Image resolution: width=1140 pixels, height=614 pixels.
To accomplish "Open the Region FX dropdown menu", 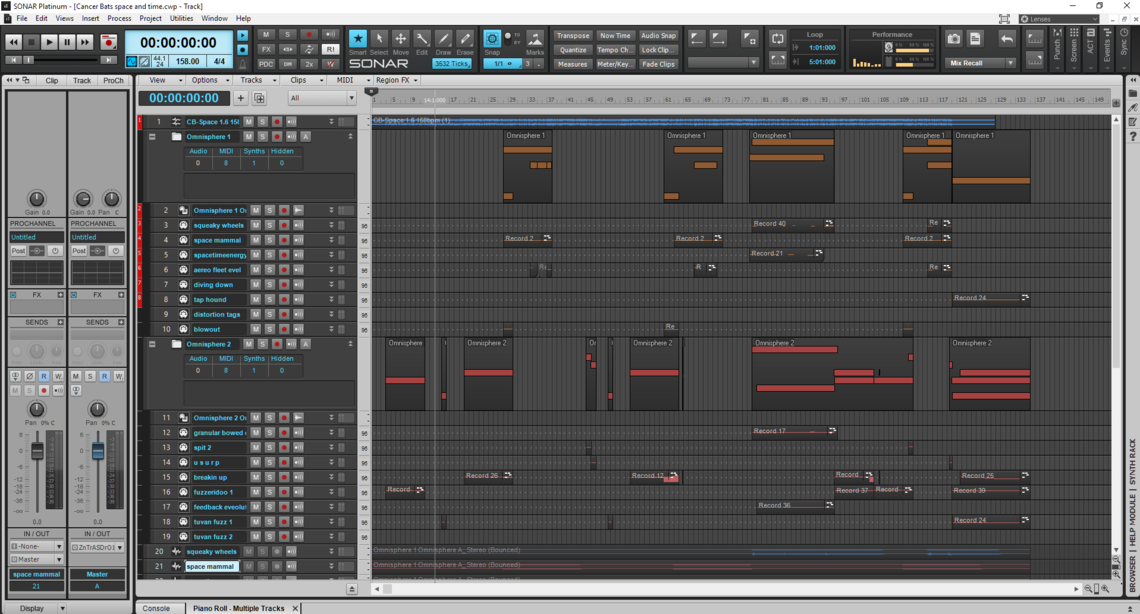I will [x=396, y=80].
